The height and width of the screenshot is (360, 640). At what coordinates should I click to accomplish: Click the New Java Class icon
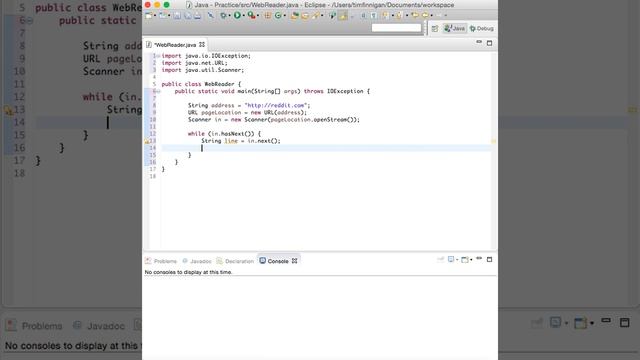(278, 16)
